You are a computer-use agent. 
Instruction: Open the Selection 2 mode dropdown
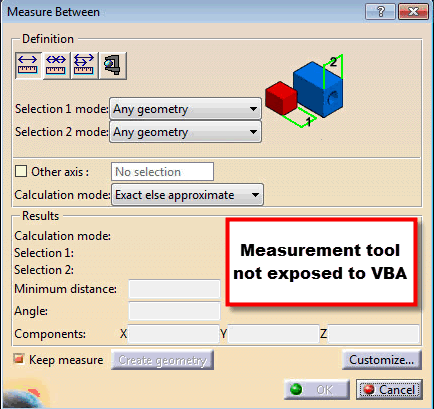pyautogui.click(x=185, y=132)
